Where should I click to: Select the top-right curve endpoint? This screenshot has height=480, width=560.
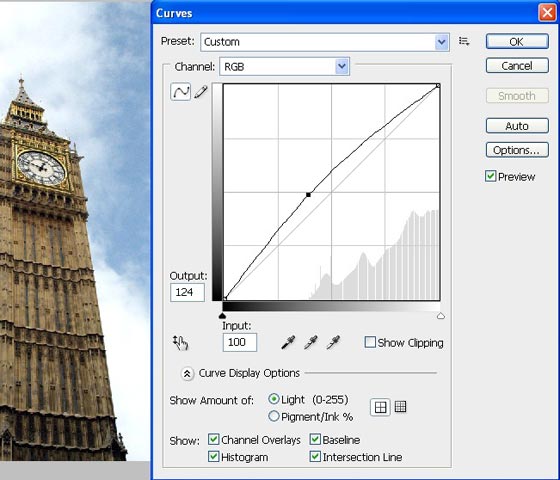(438, 86)
